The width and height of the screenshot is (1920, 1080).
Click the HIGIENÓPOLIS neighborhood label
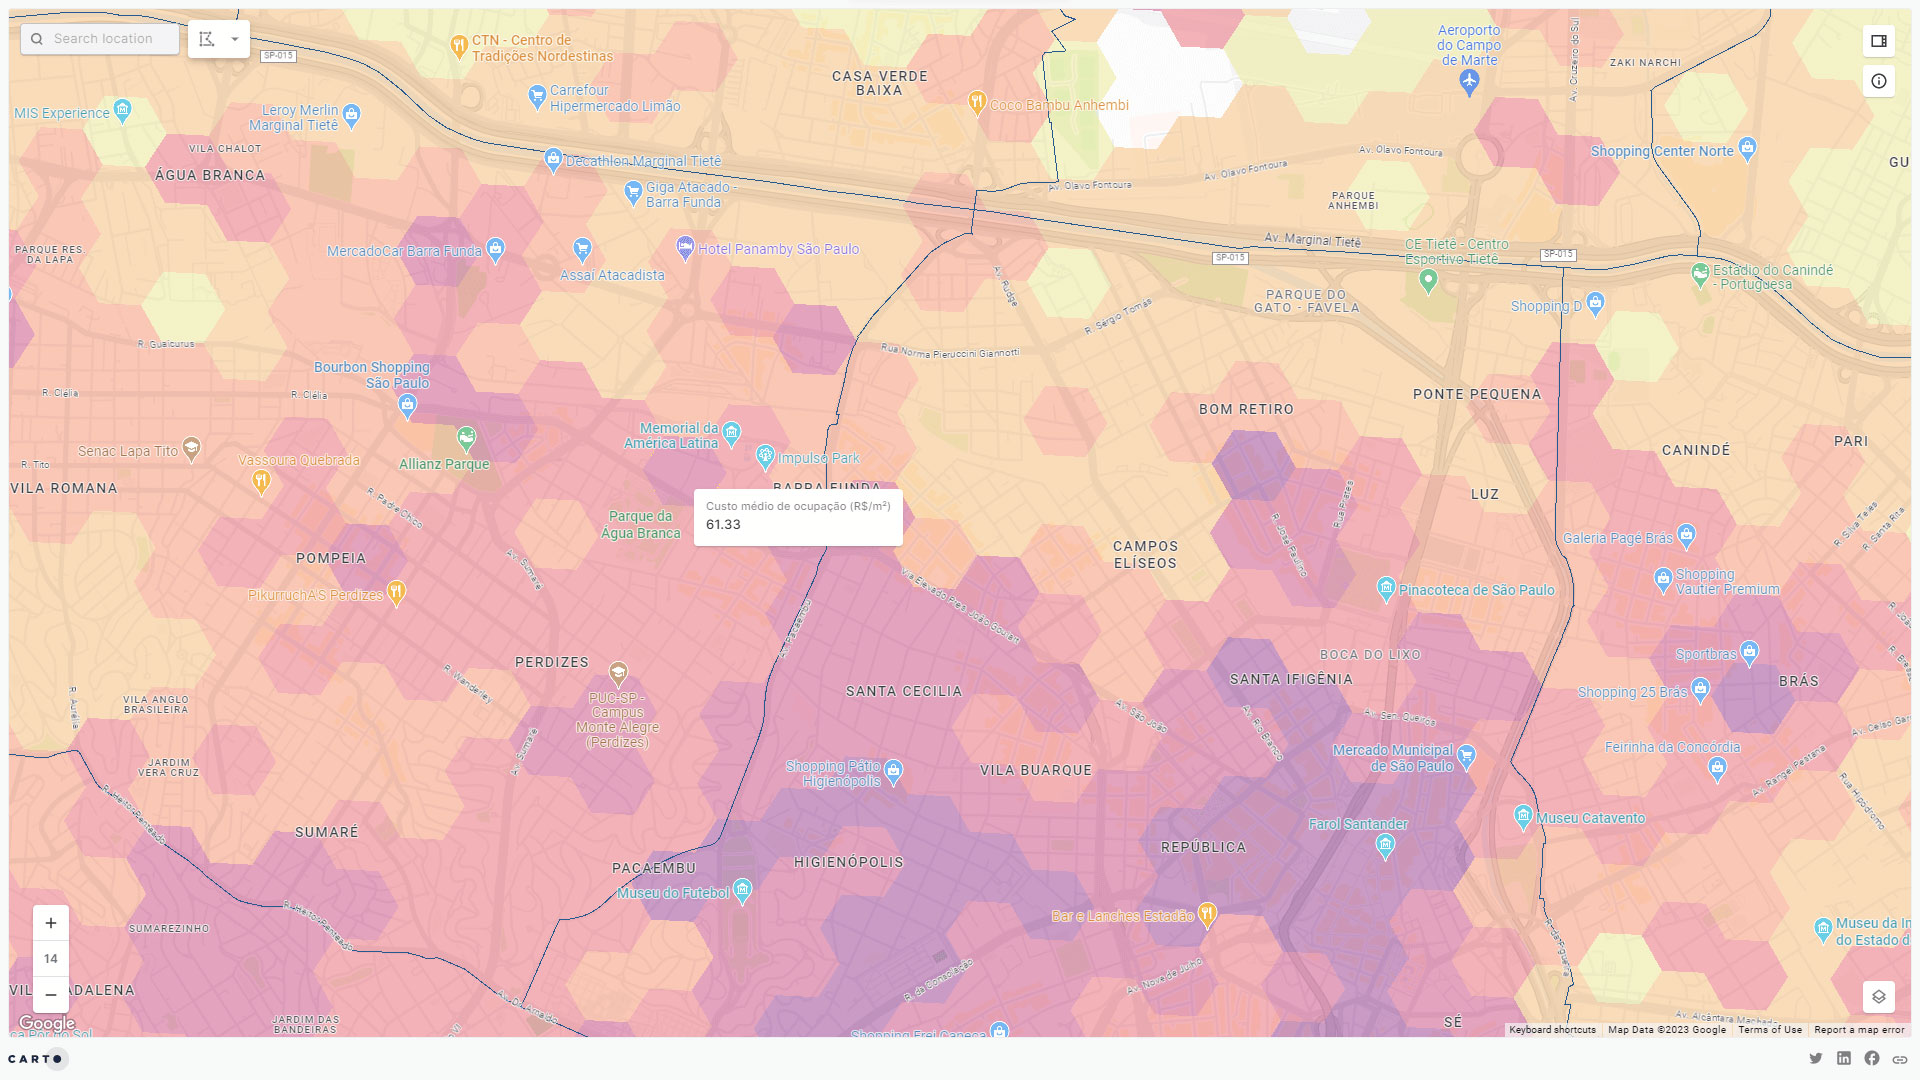(x=849, y=862)
